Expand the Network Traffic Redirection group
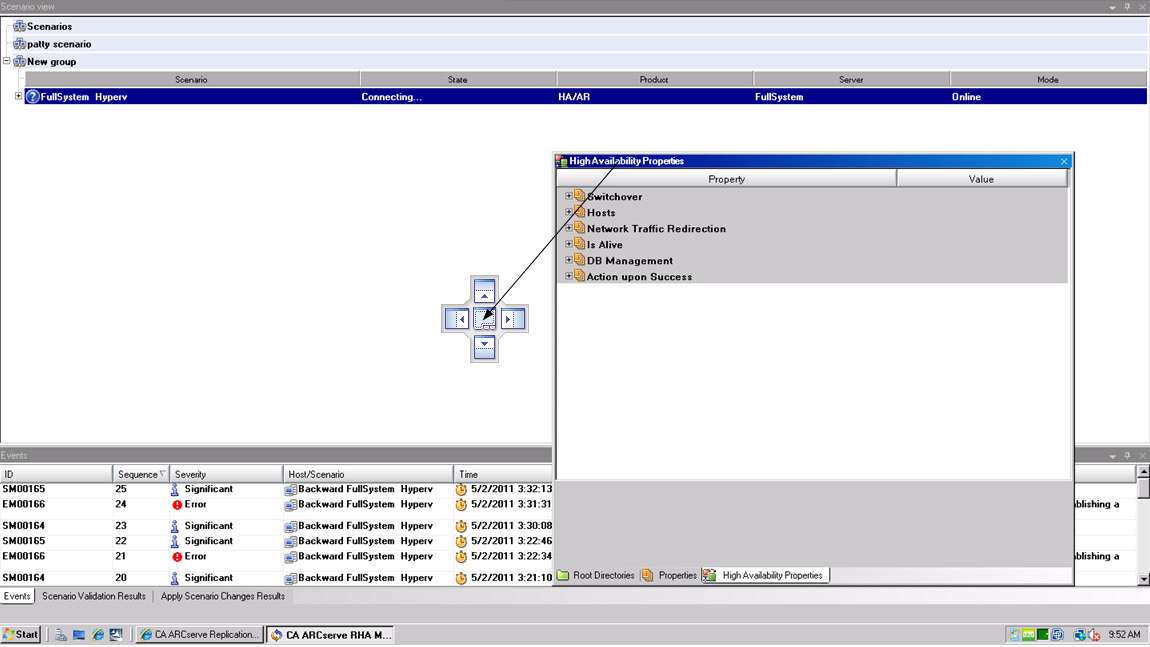Viewport: 1150px width, 647px height. tap(568, 228)
